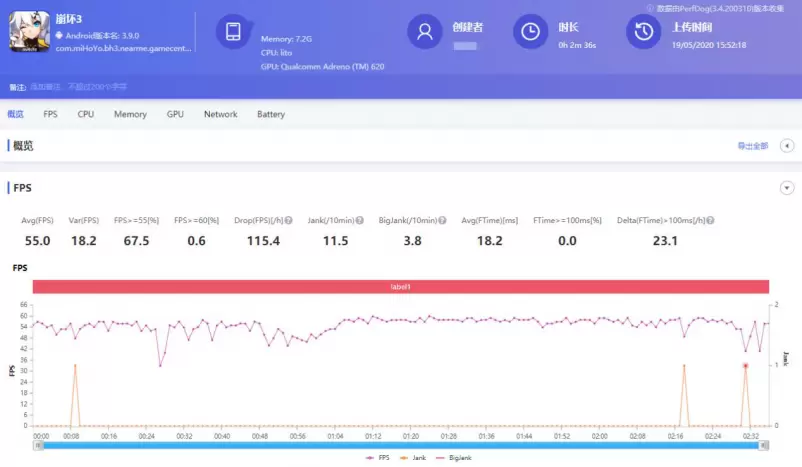Switch to the CPU tab
The height and width of the screenshot is (467, 802).
point(86,114)
